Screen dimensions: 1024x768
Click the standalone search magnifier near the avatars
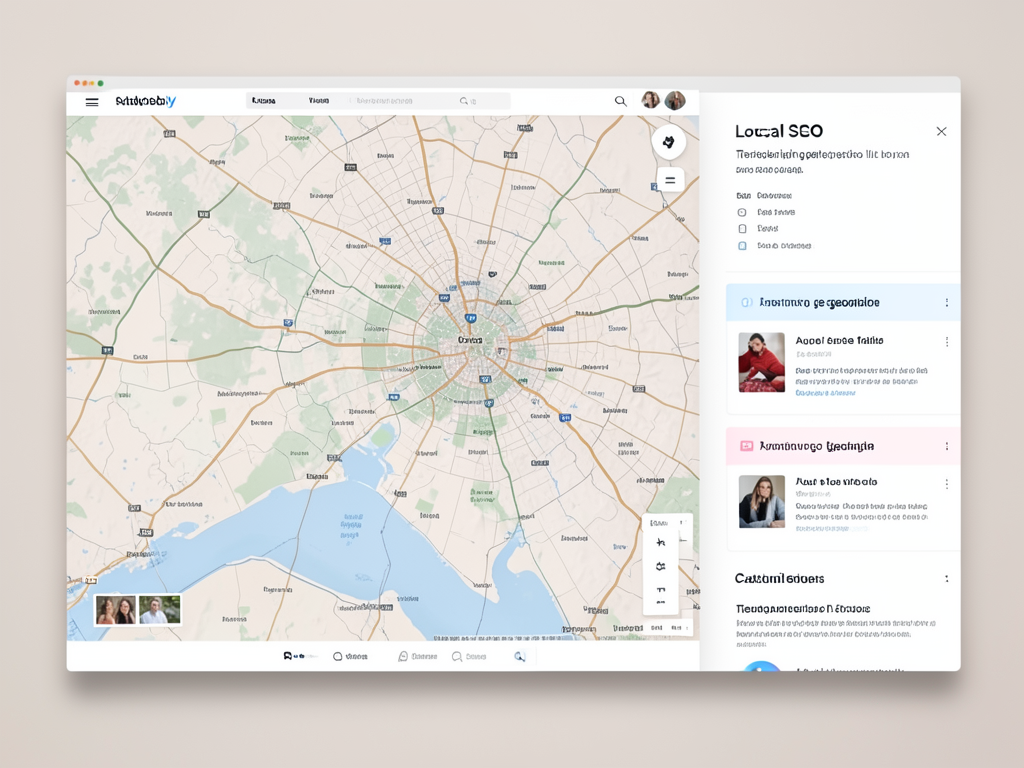pyautogui.click(x=620, y=101)
